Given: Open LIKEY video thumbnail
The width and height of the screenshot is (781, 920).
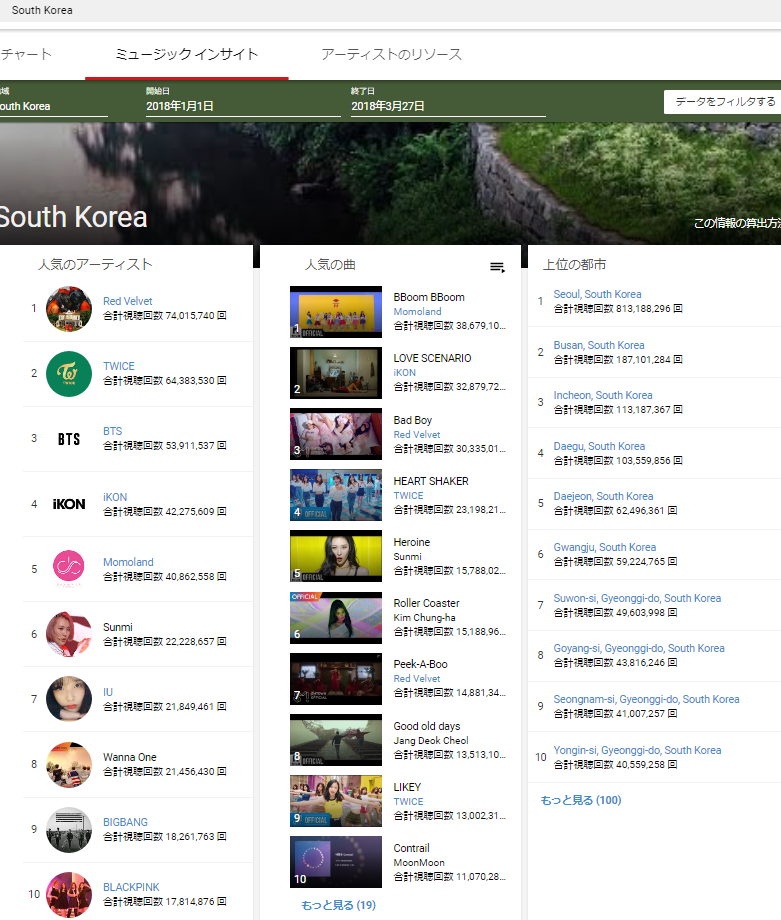Looking at the screenshot, I should (x=336, y=801).
